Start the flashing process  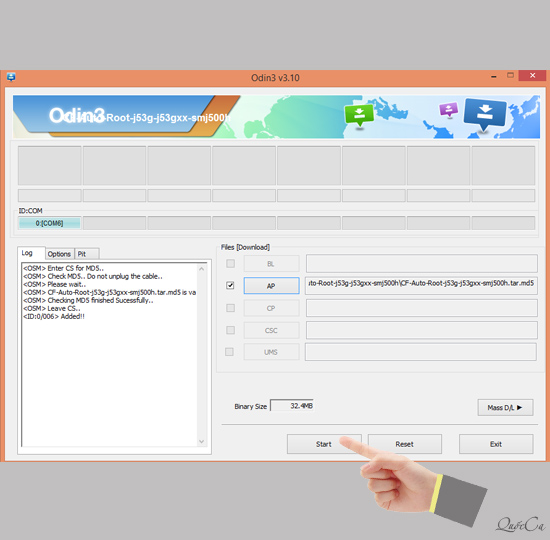click(324, 444)
